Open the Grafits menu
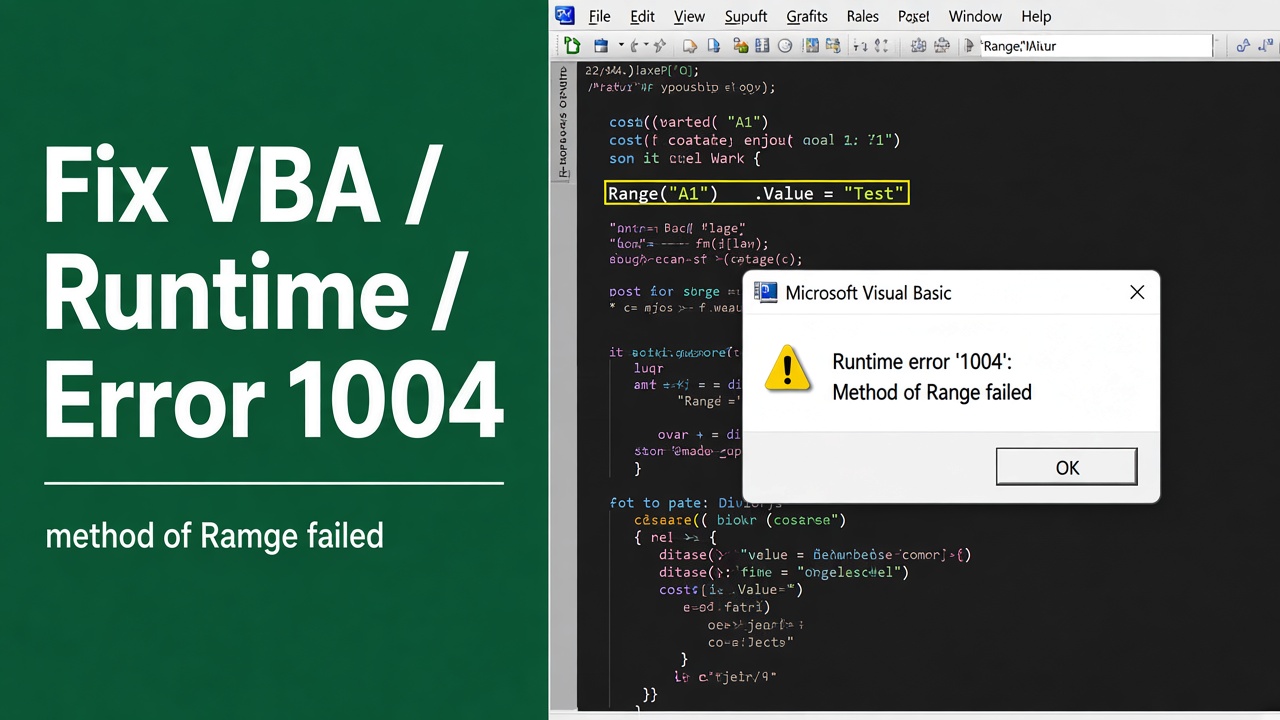 (806, 16)
